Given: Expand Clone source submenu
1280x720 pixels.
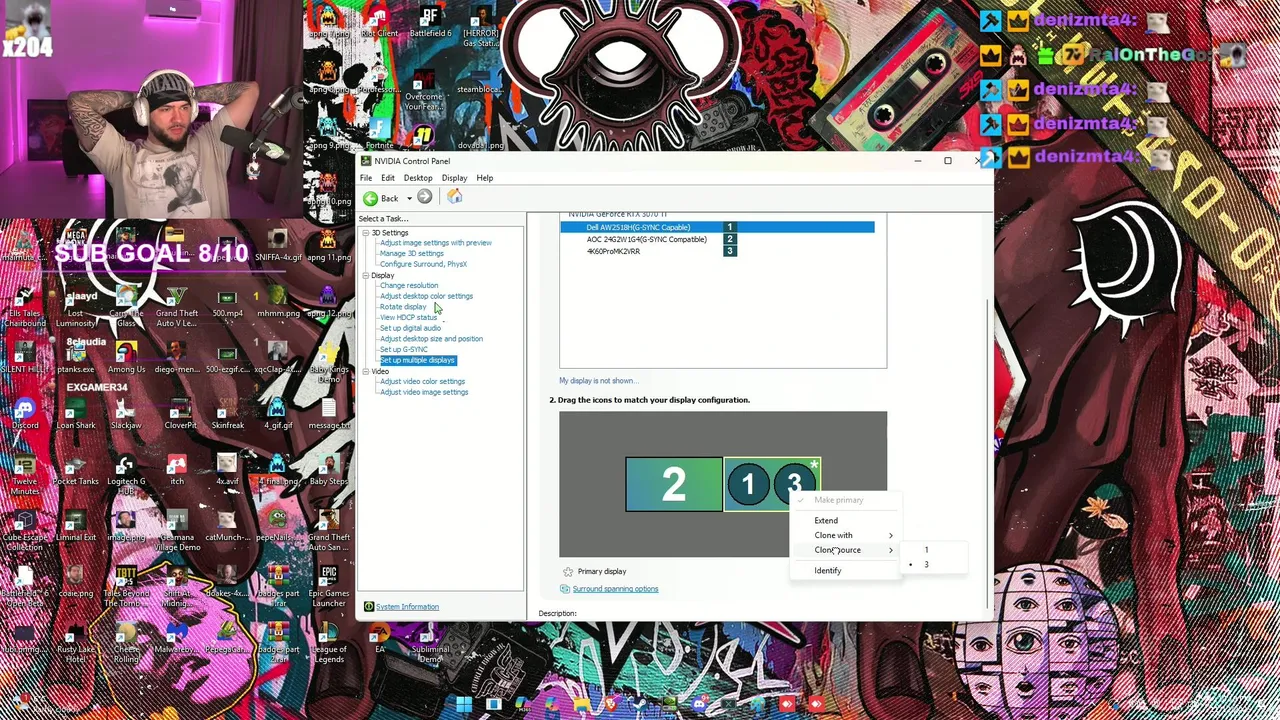Looking at the screenshot, I should click(846, 551).
